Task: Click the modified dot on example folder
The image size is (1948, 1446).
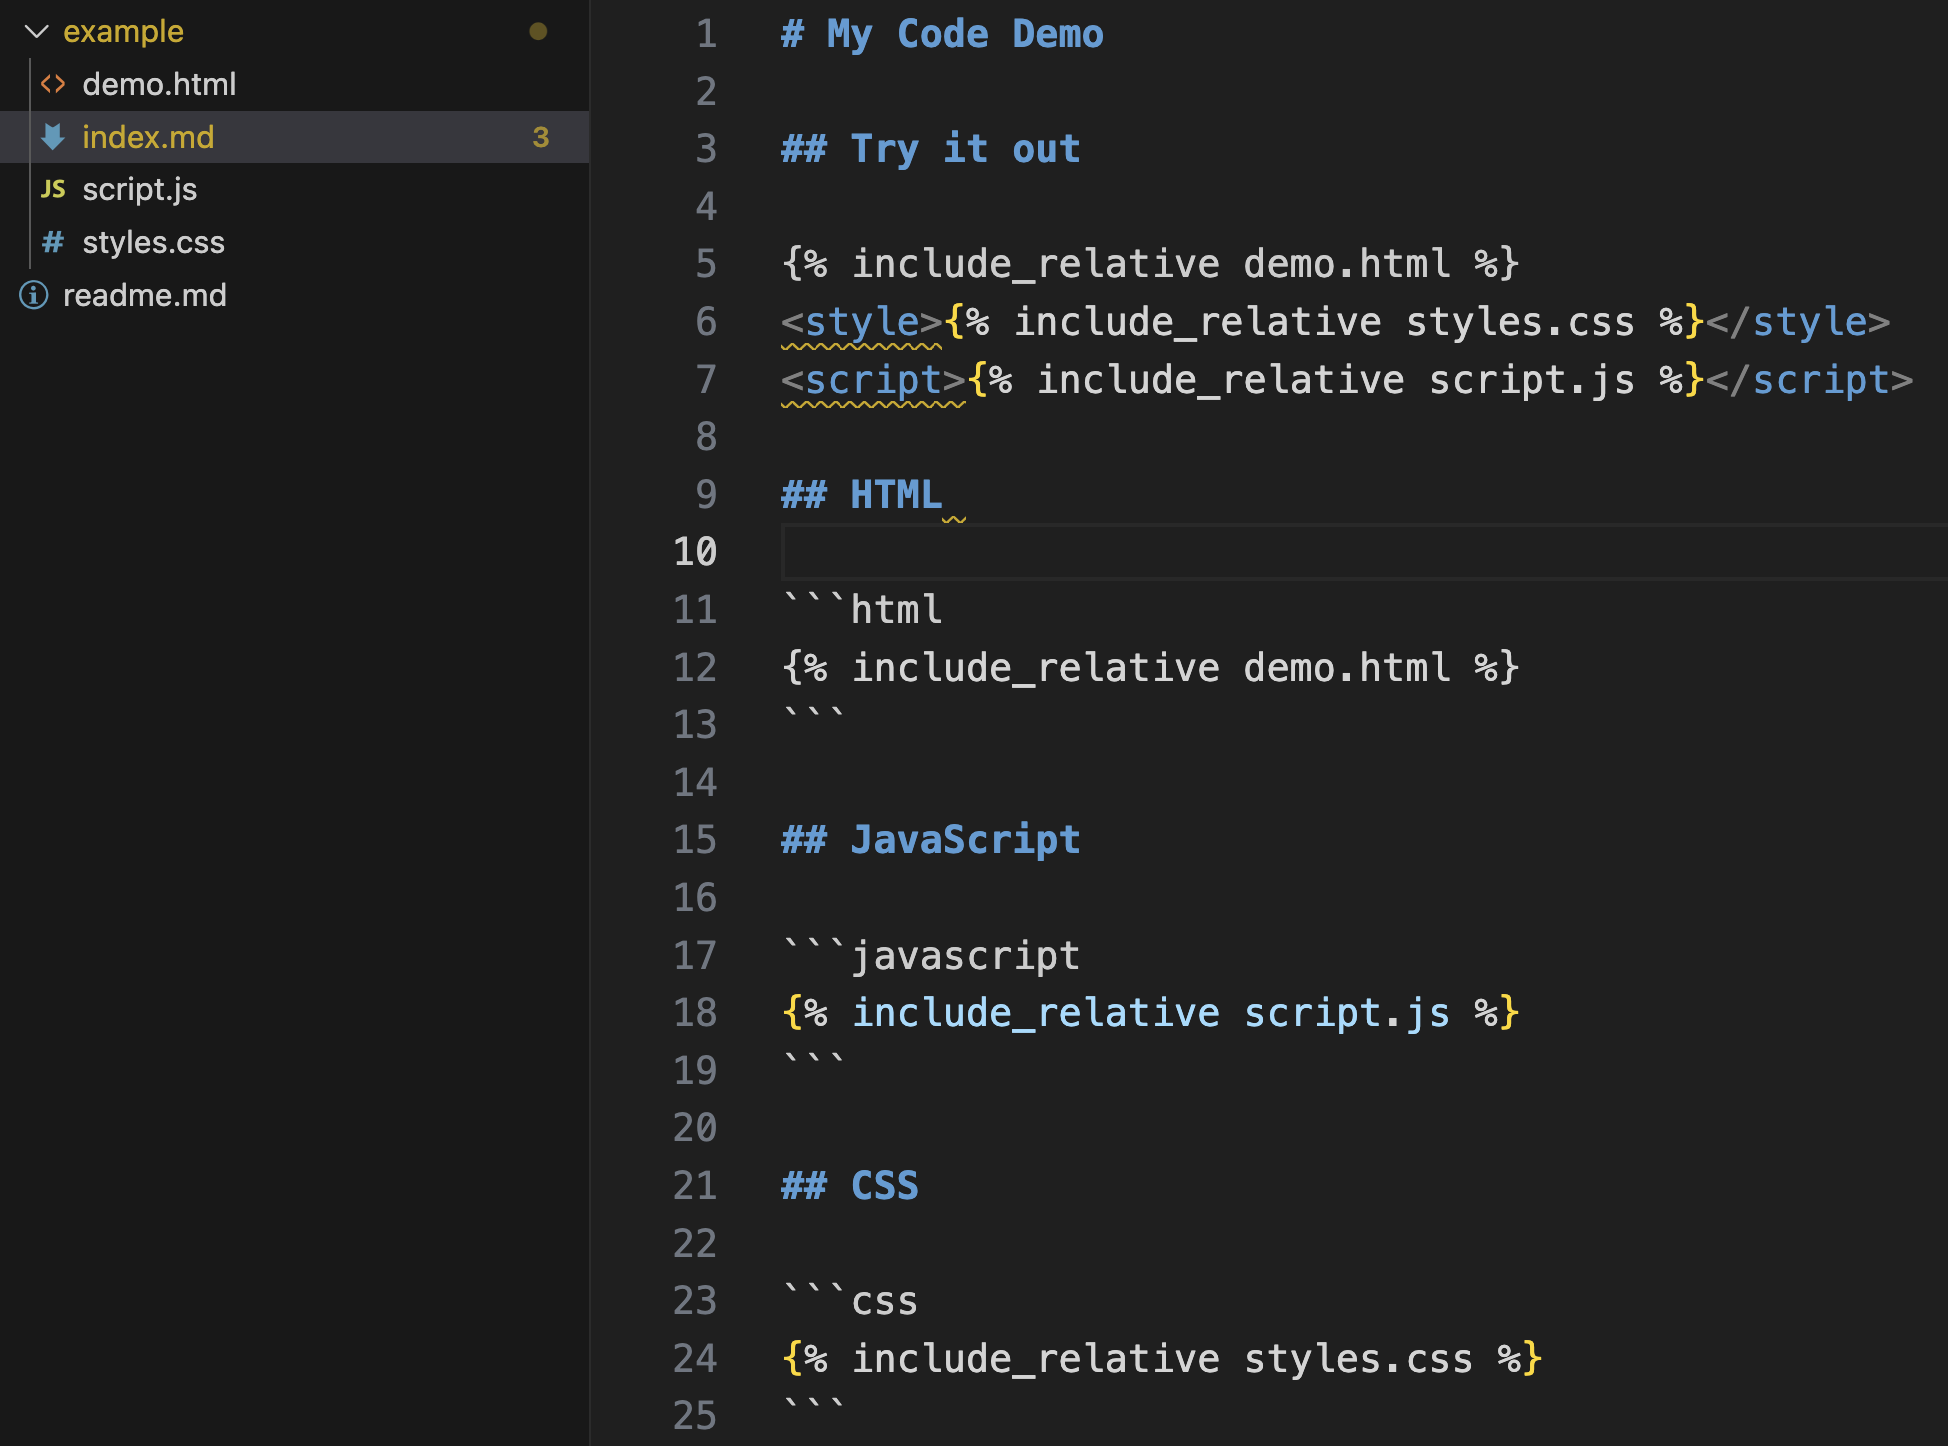Action: coord(538,32)
